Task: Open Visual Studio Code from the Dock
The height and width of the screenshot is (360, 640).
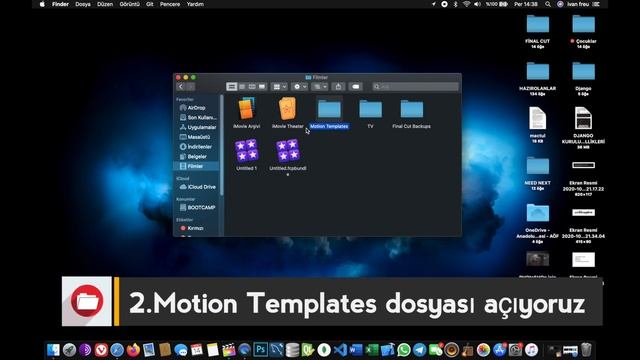Action: coord(340,350)
